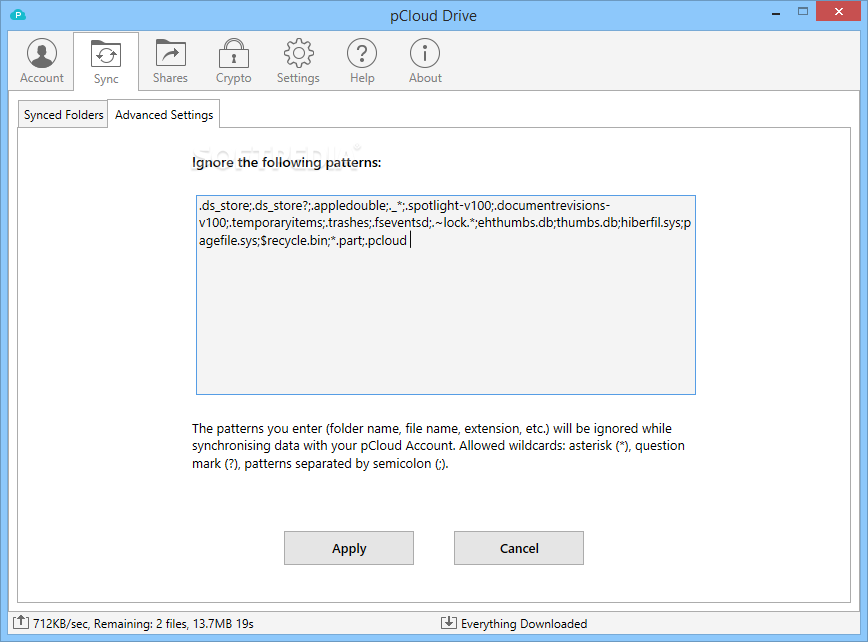Click the 'Everything Downloaded' status text
The width and height of the screenshot is (868, 642).
point(524,624)
